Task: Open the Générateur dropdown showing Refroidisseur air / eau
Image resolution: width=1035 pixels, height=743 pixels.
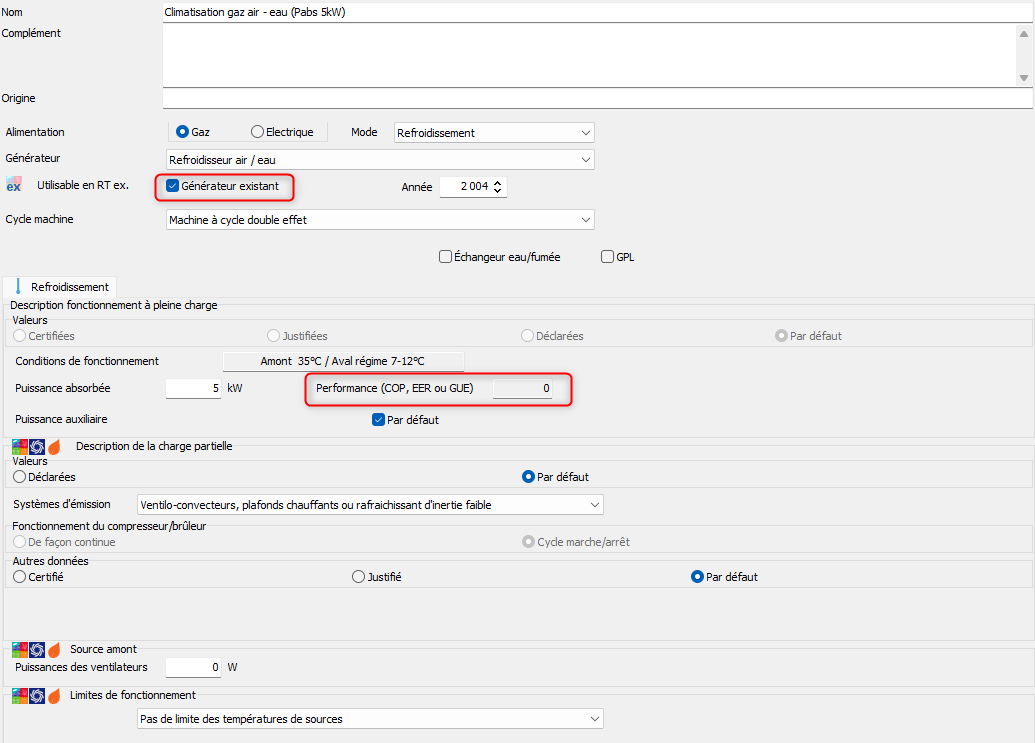Action: coord(380,160)
